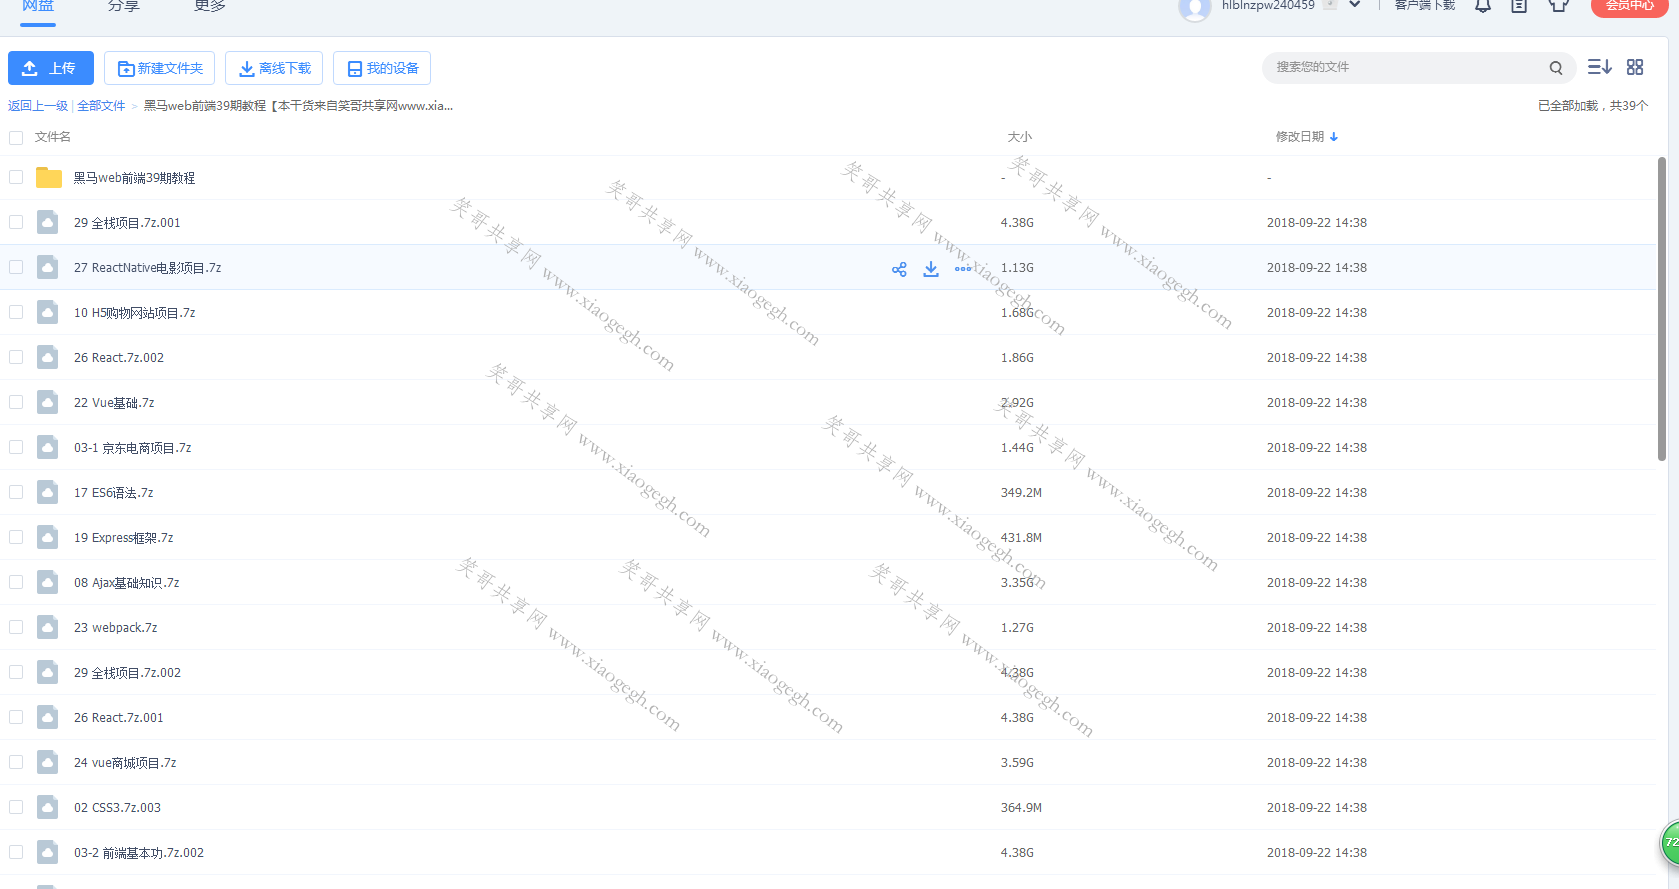Viewport: 1679px width, 889px height.
Task: Open the sort order icon
Action: (1600, 67)
